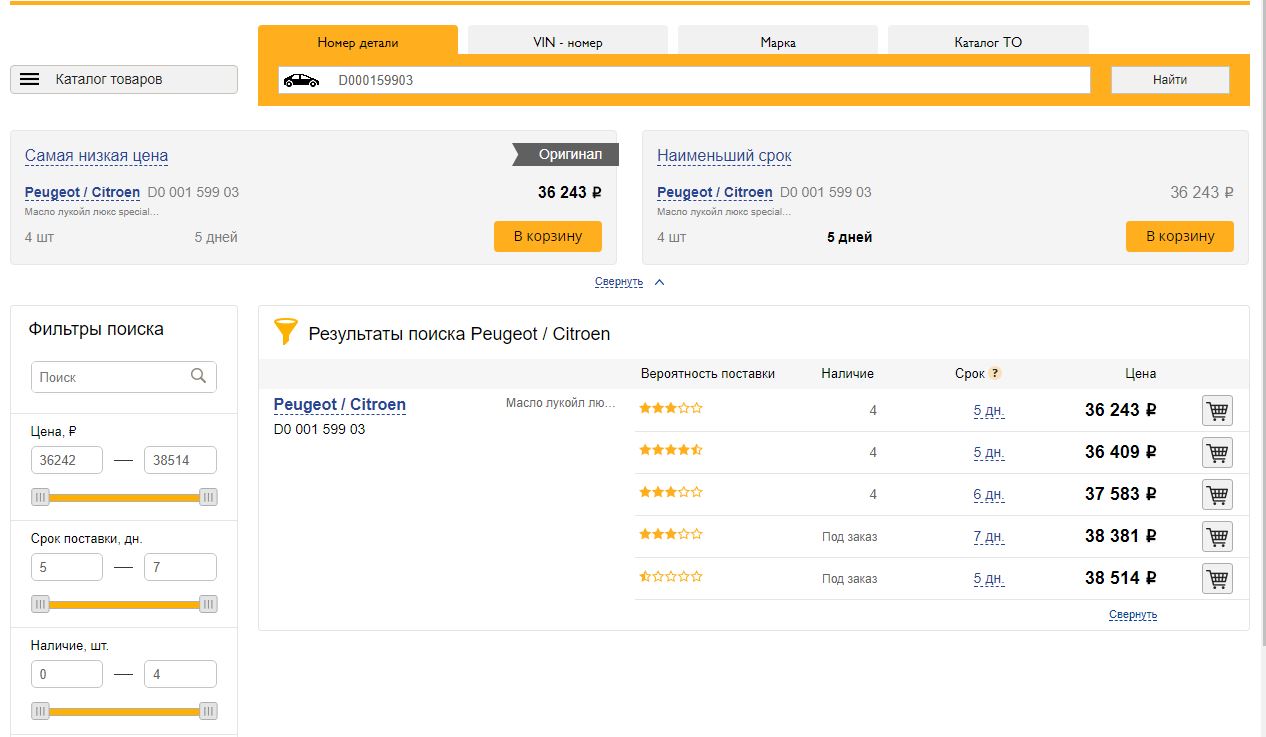Add the 37 583 ₽ offer to cart
1266x737 pixels.
point(1217,494)
